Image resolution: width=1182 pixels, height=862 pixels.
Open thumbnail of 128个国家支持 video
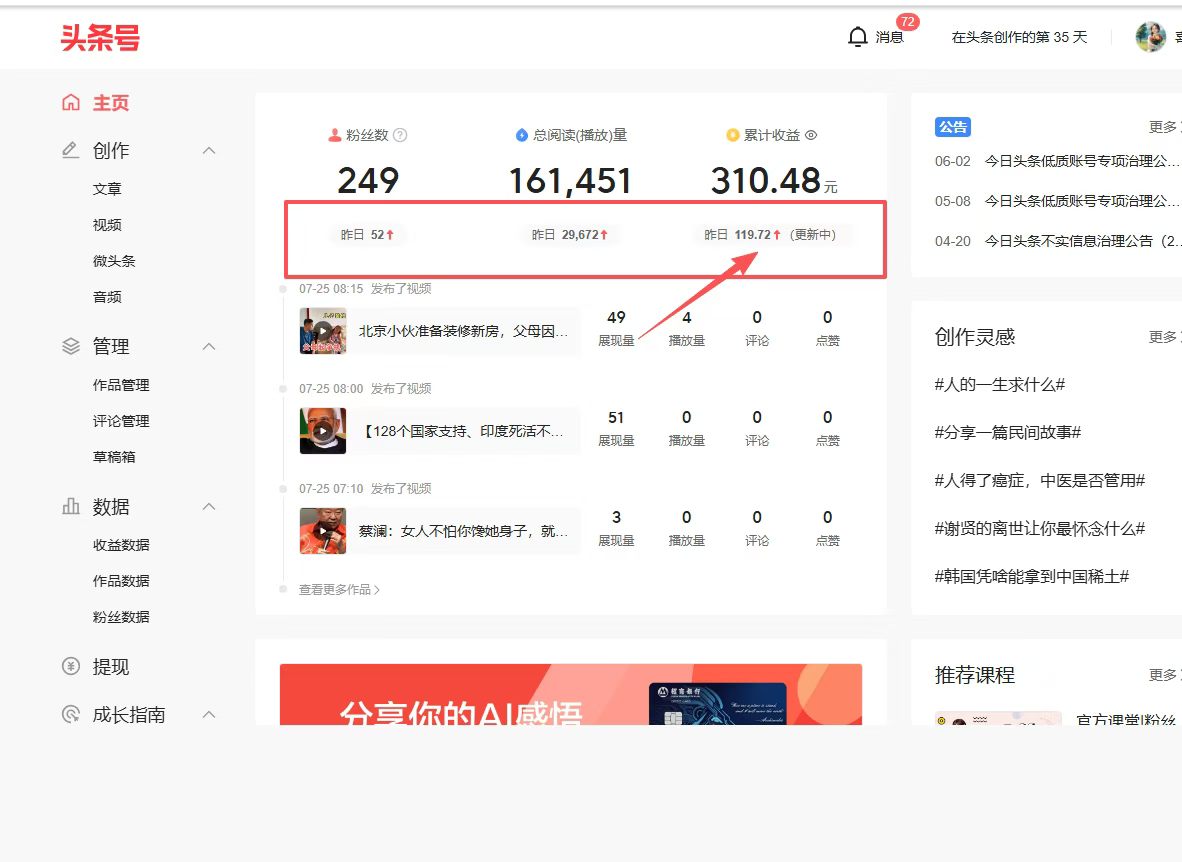click(x=323, y=431)
